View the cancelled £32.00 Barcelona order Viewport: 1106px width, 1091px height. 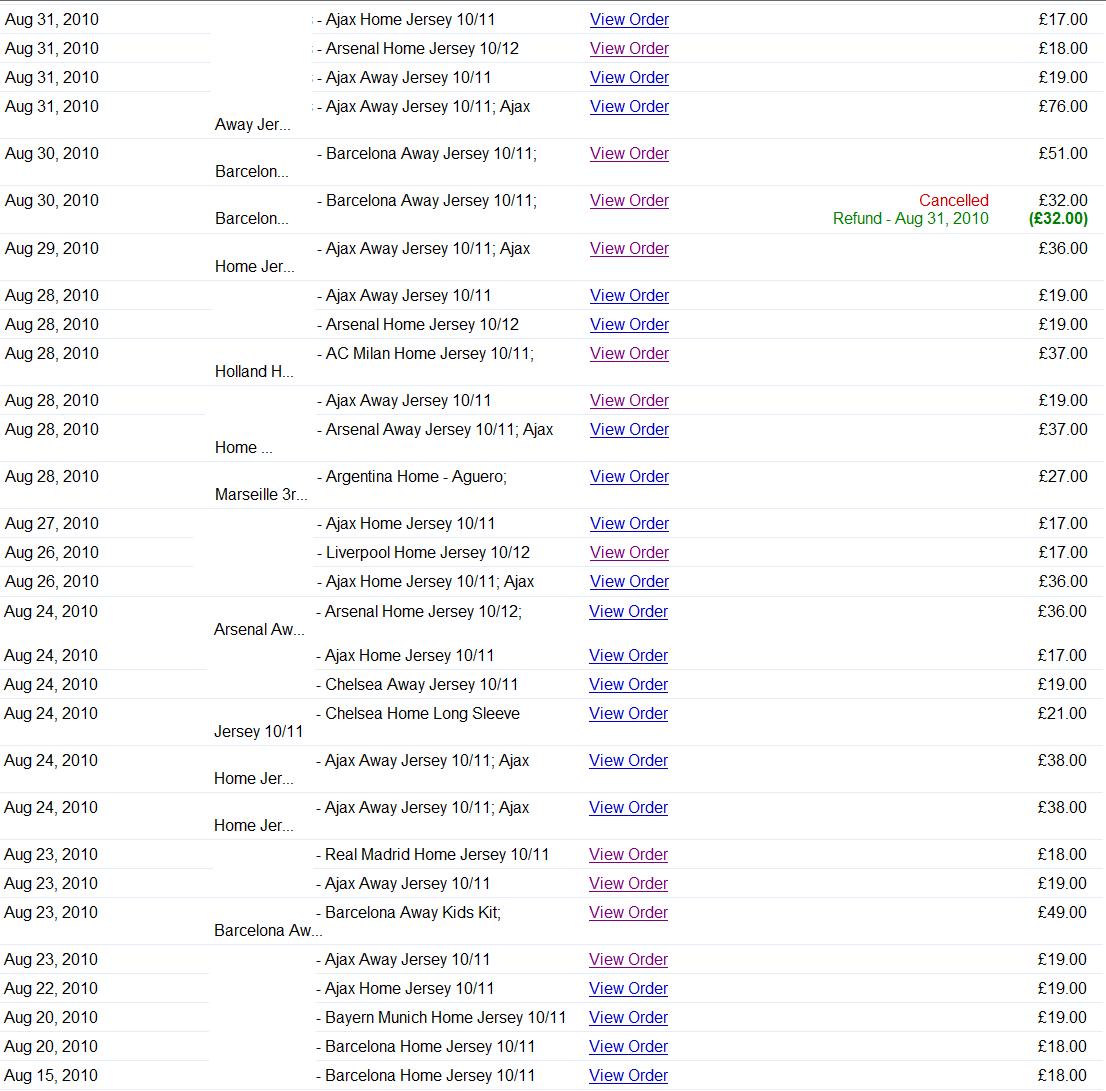pos(629,201)
